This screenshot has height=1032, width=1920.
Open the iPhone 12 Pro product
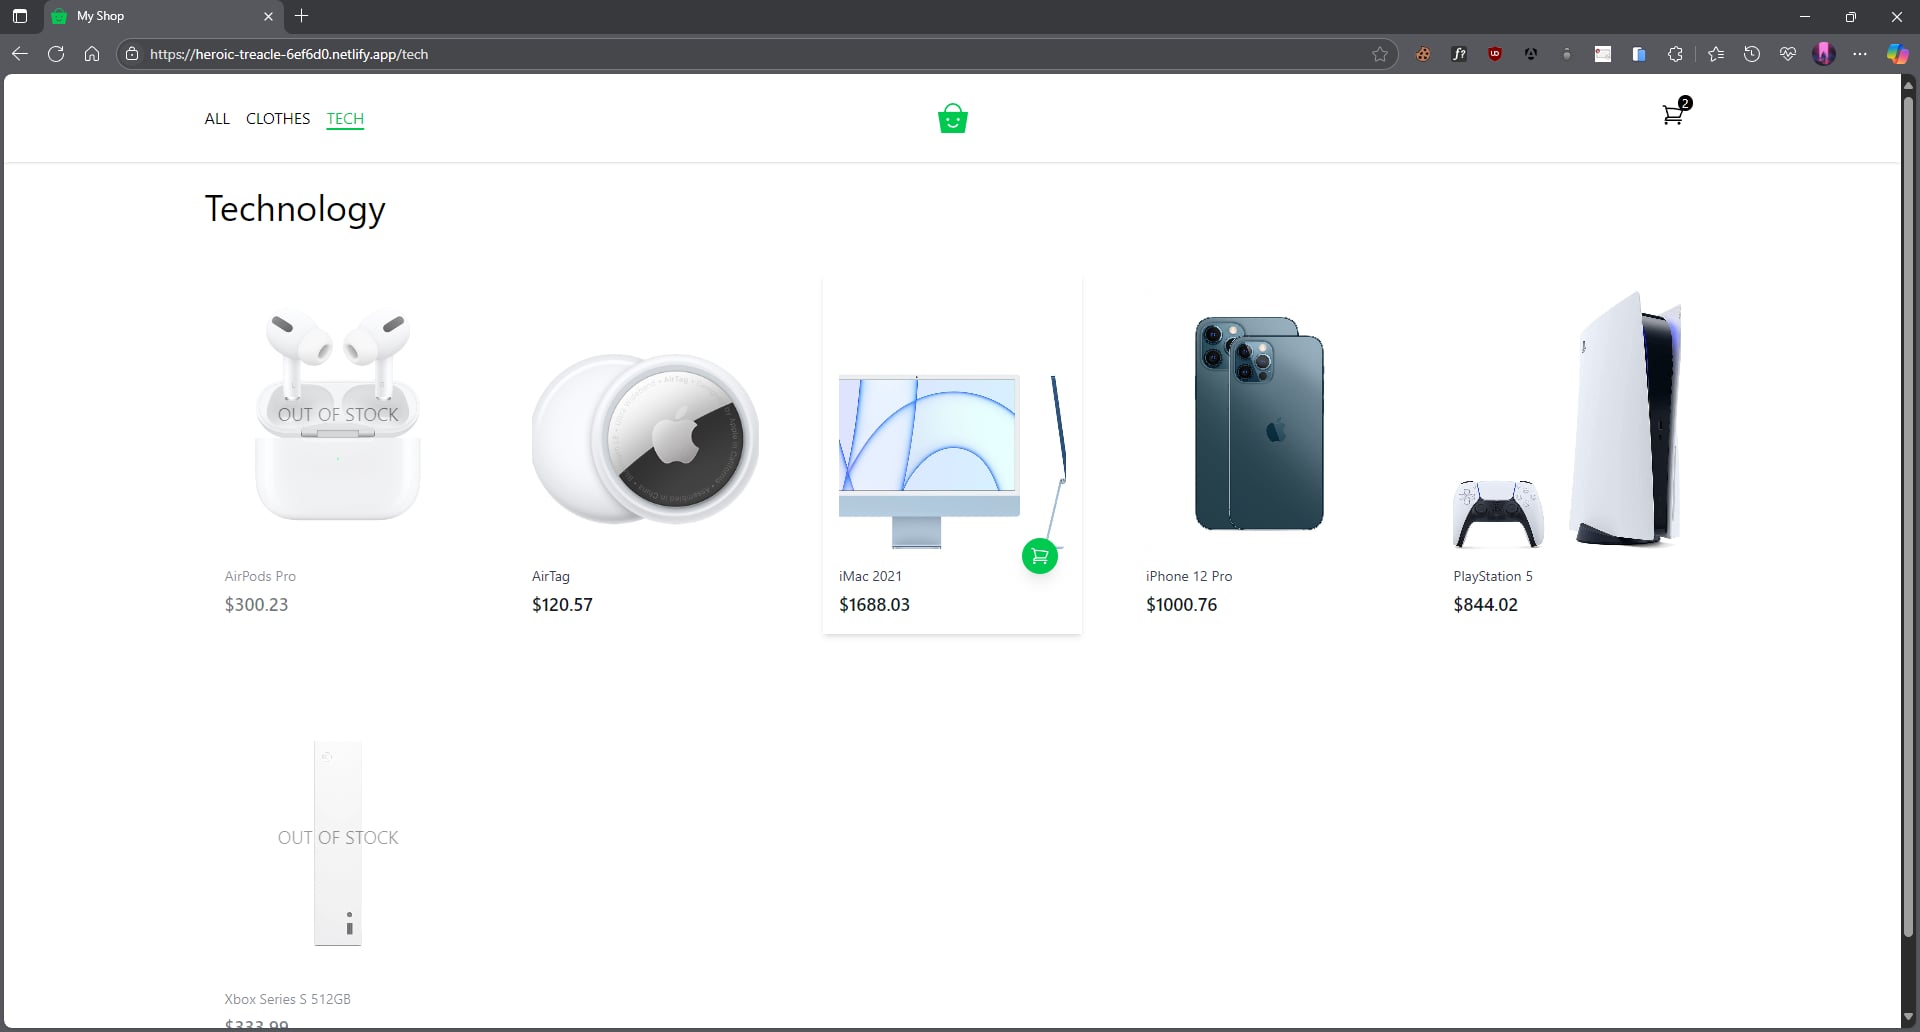1258,423
